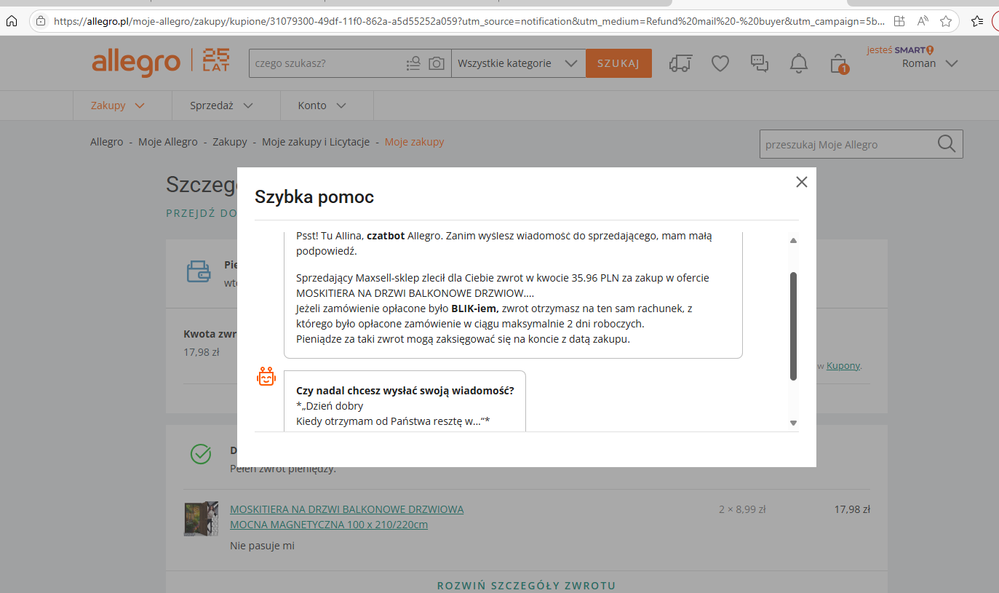Open the shopping cart icon
The width and height of the screenshot is (999, 593).
coord(838,64)
